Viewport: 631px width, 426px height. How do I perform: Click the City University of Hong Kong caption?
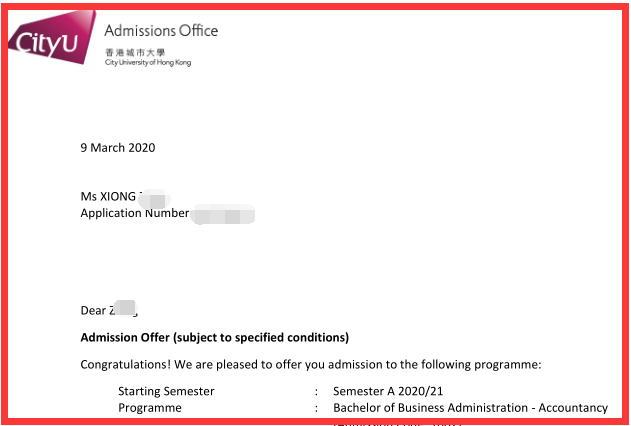[147, 63]
